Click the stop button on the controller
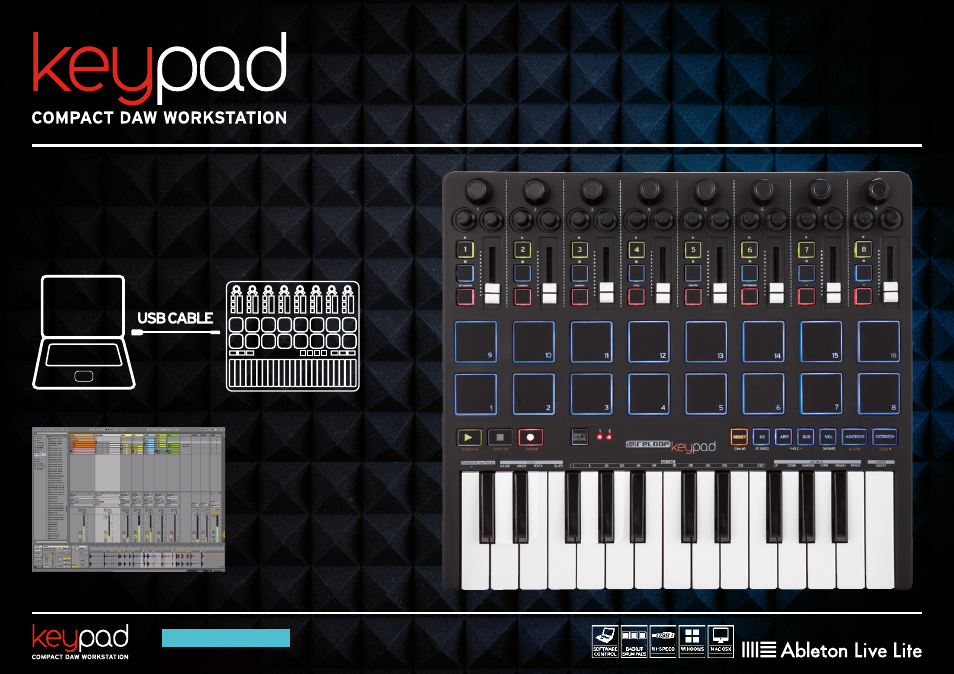954x674 pixels. [x=500, y=437]
